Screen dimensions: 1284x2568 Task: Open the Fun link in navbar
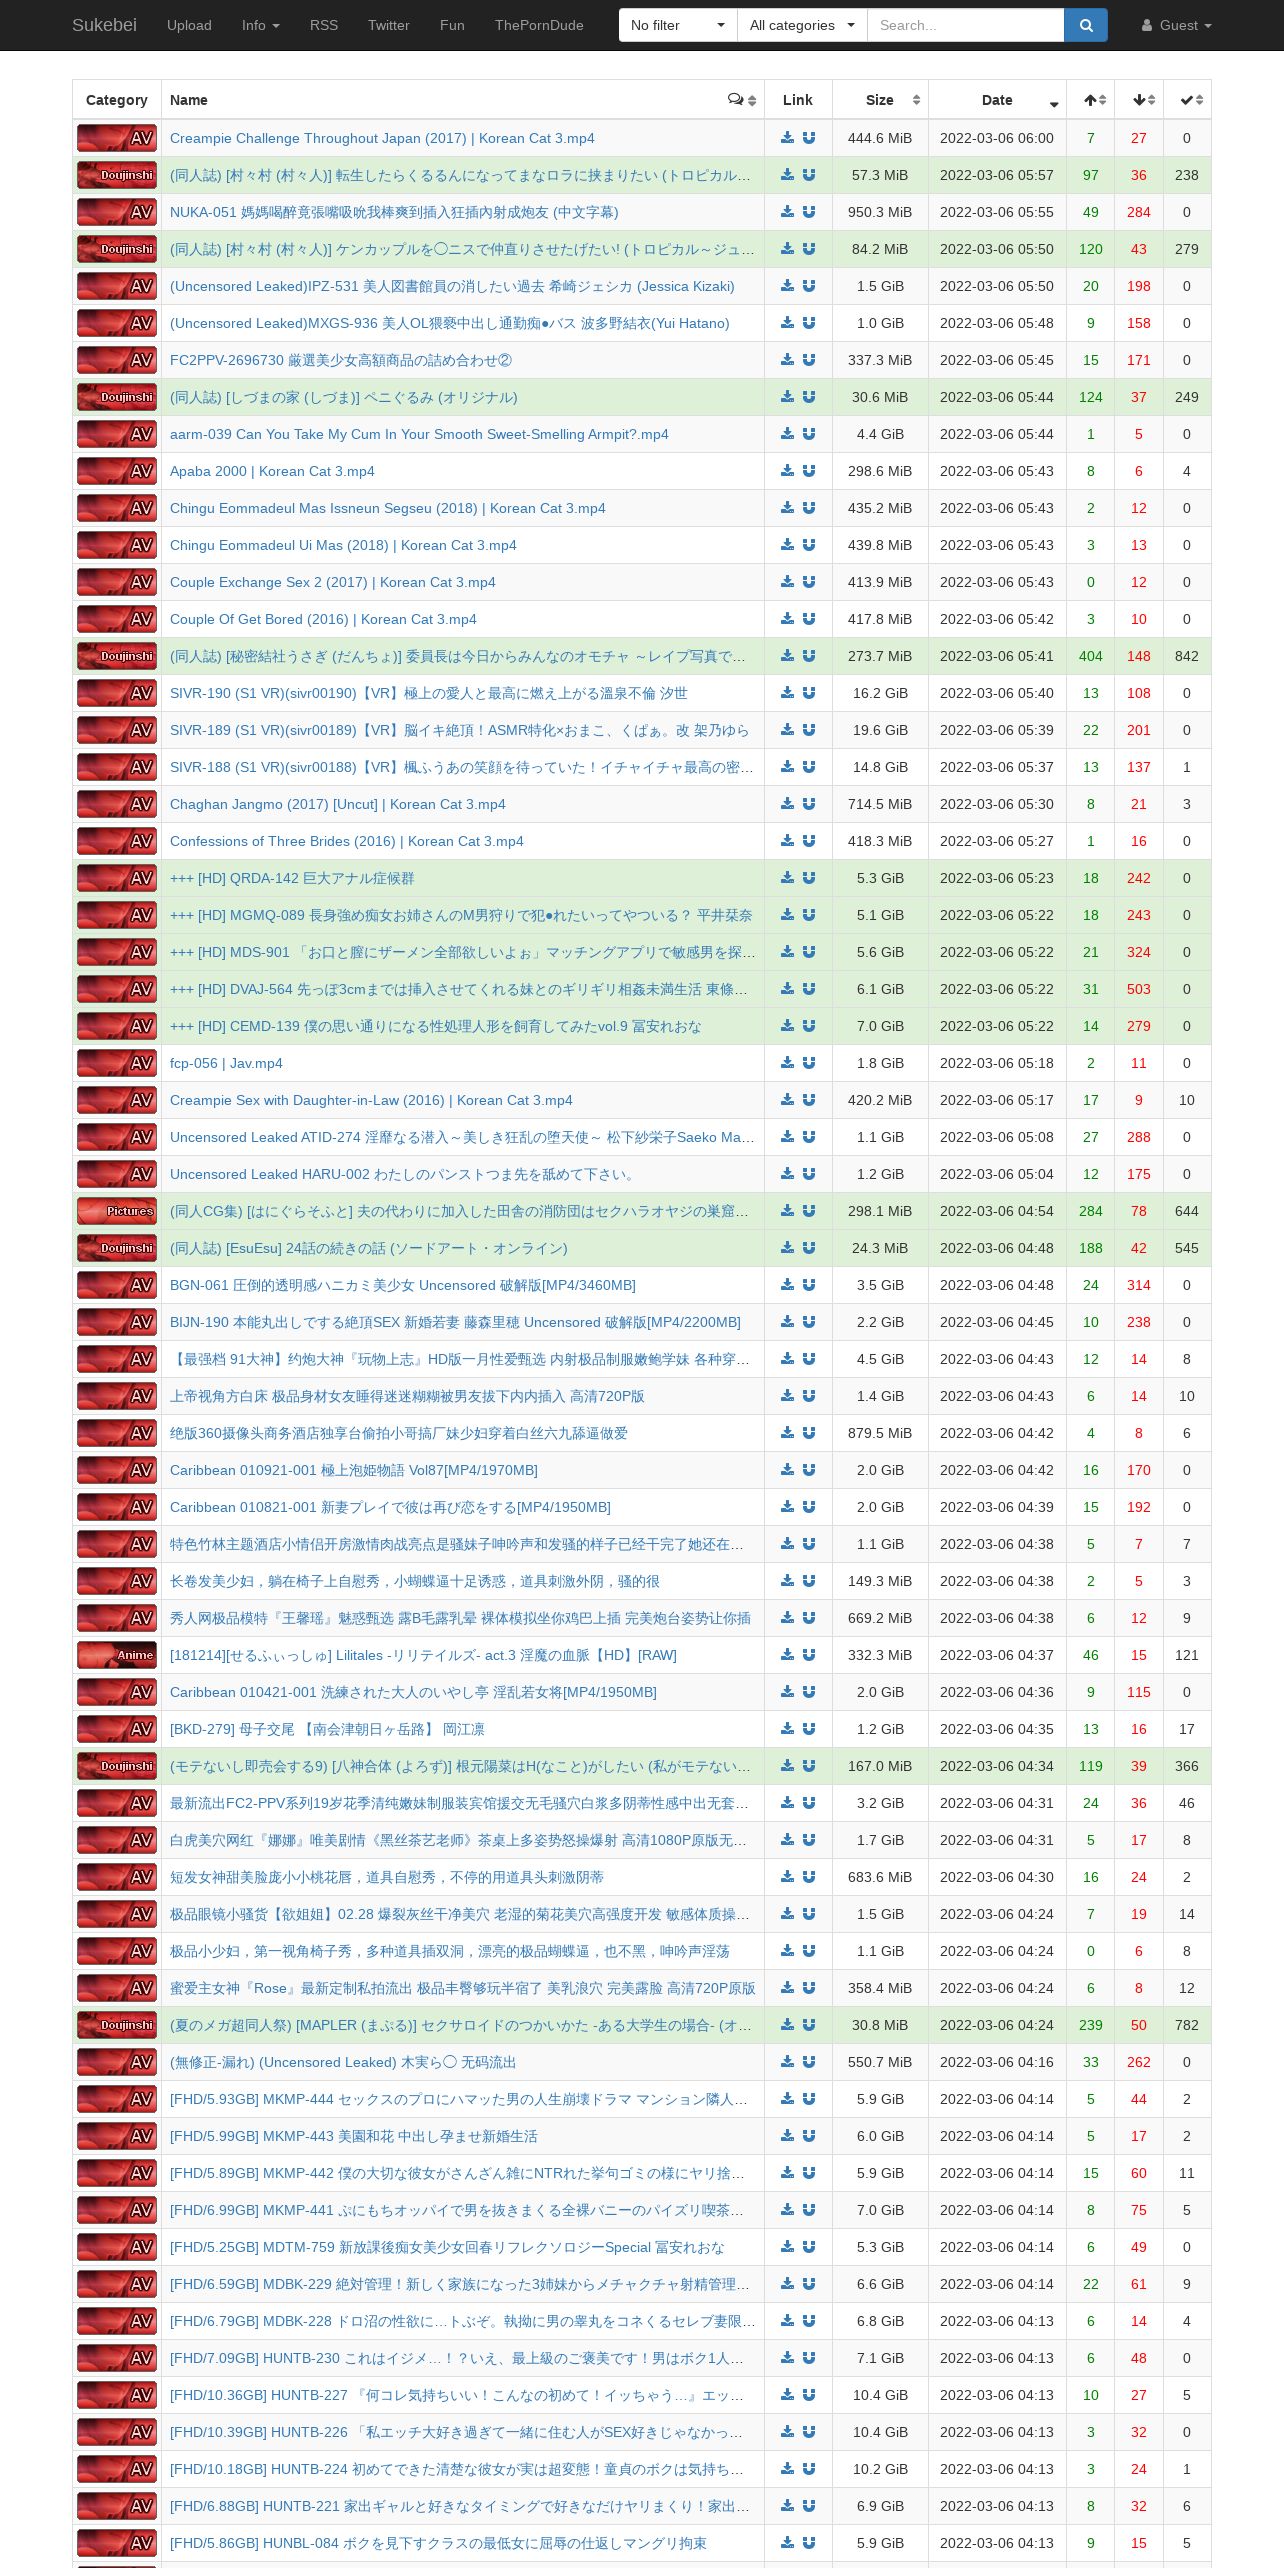coord(452,25)
